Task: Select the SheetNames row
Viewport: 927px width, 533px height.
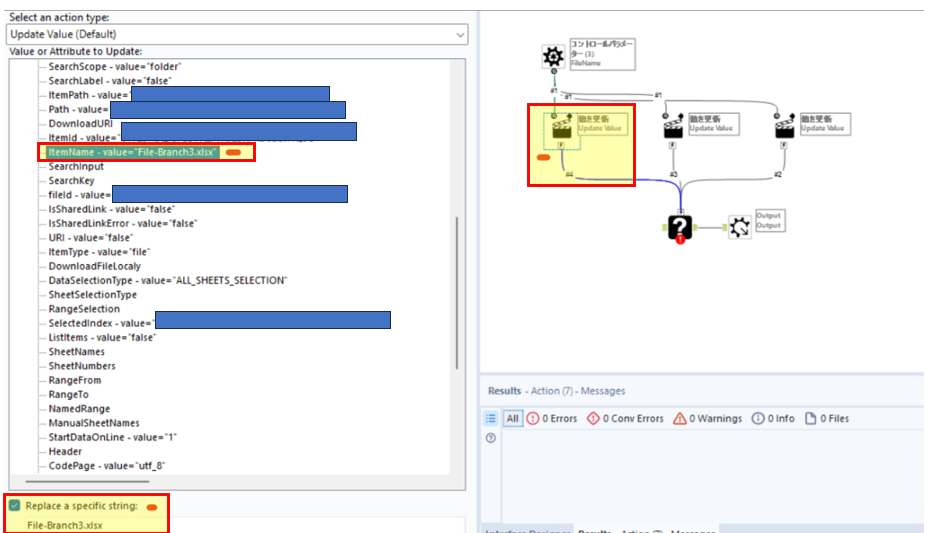Action: click(76, 352)
